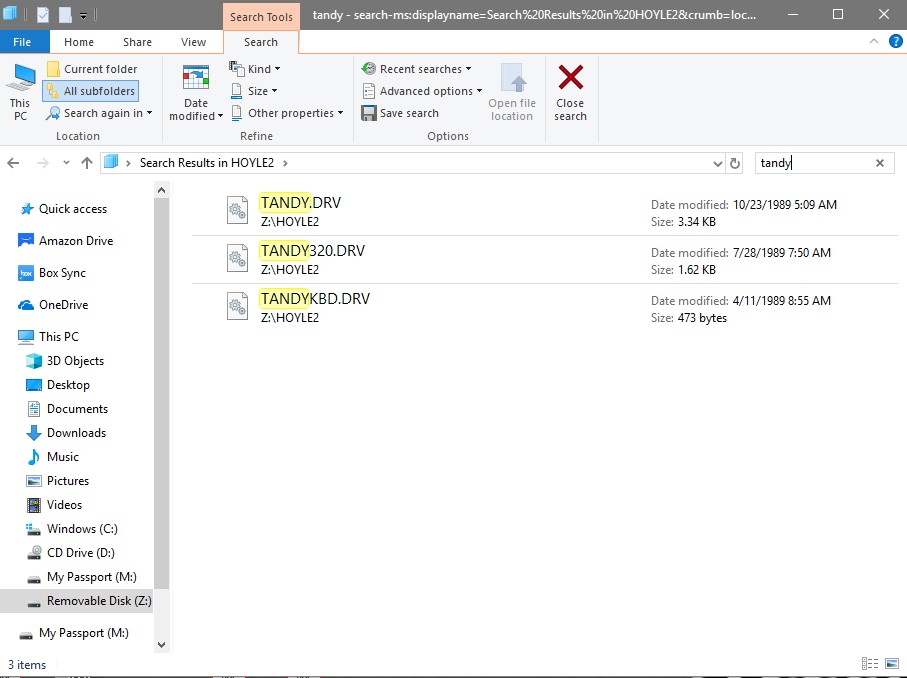
Task: Click the This PC ribbon icon
Action: (x=20, y=80)
